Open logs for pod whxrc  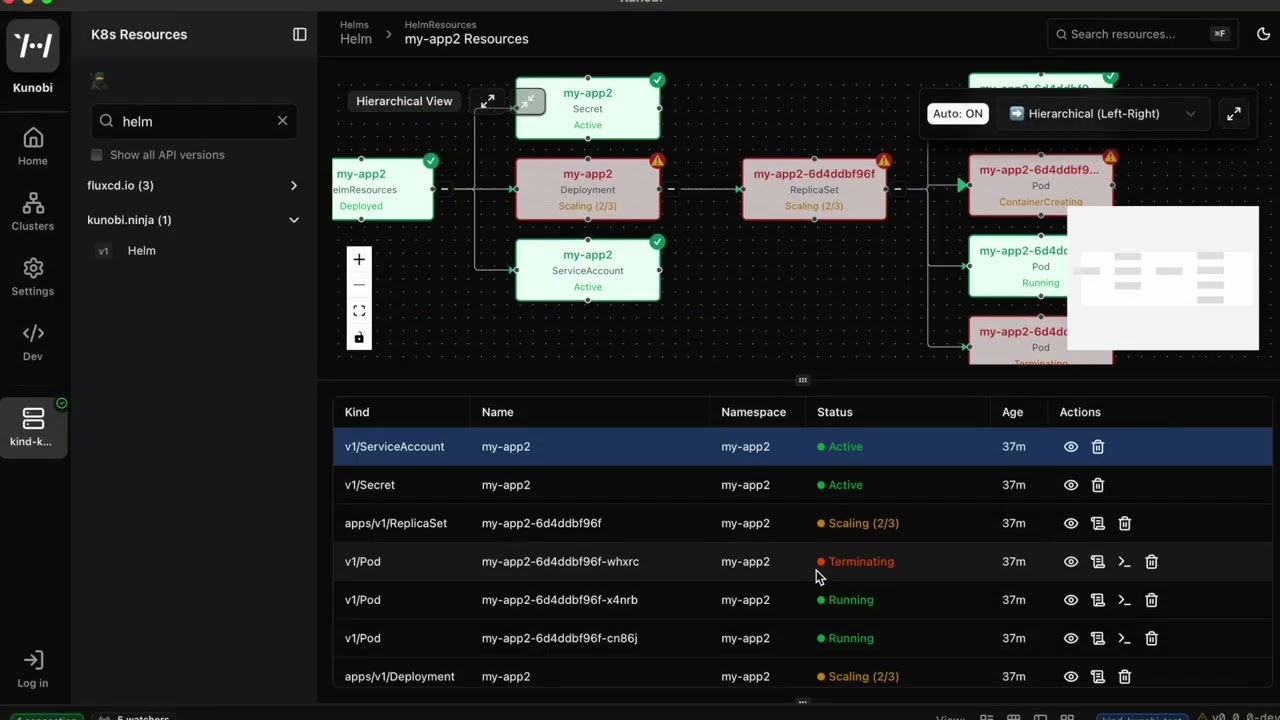pos(1098,562)
